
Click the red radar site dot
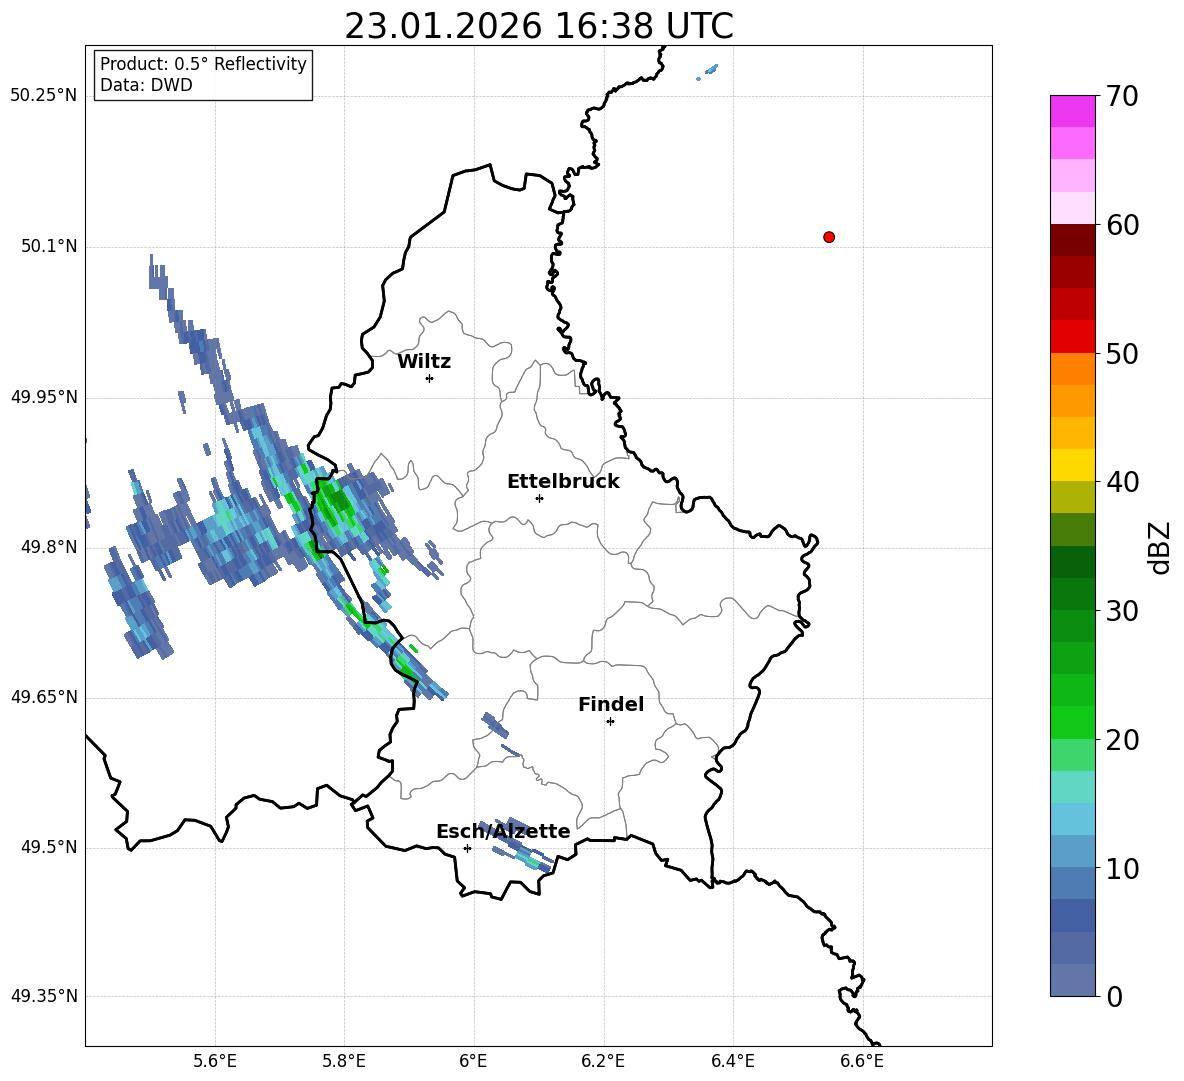point(828,237)
